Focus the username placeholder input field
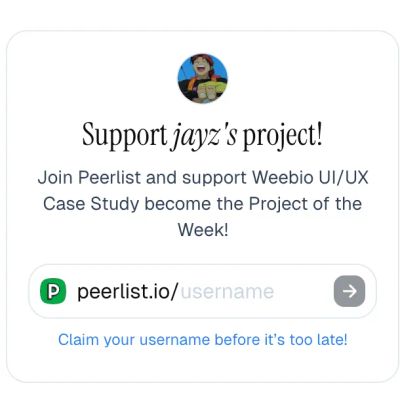 (x=227, y=292)
